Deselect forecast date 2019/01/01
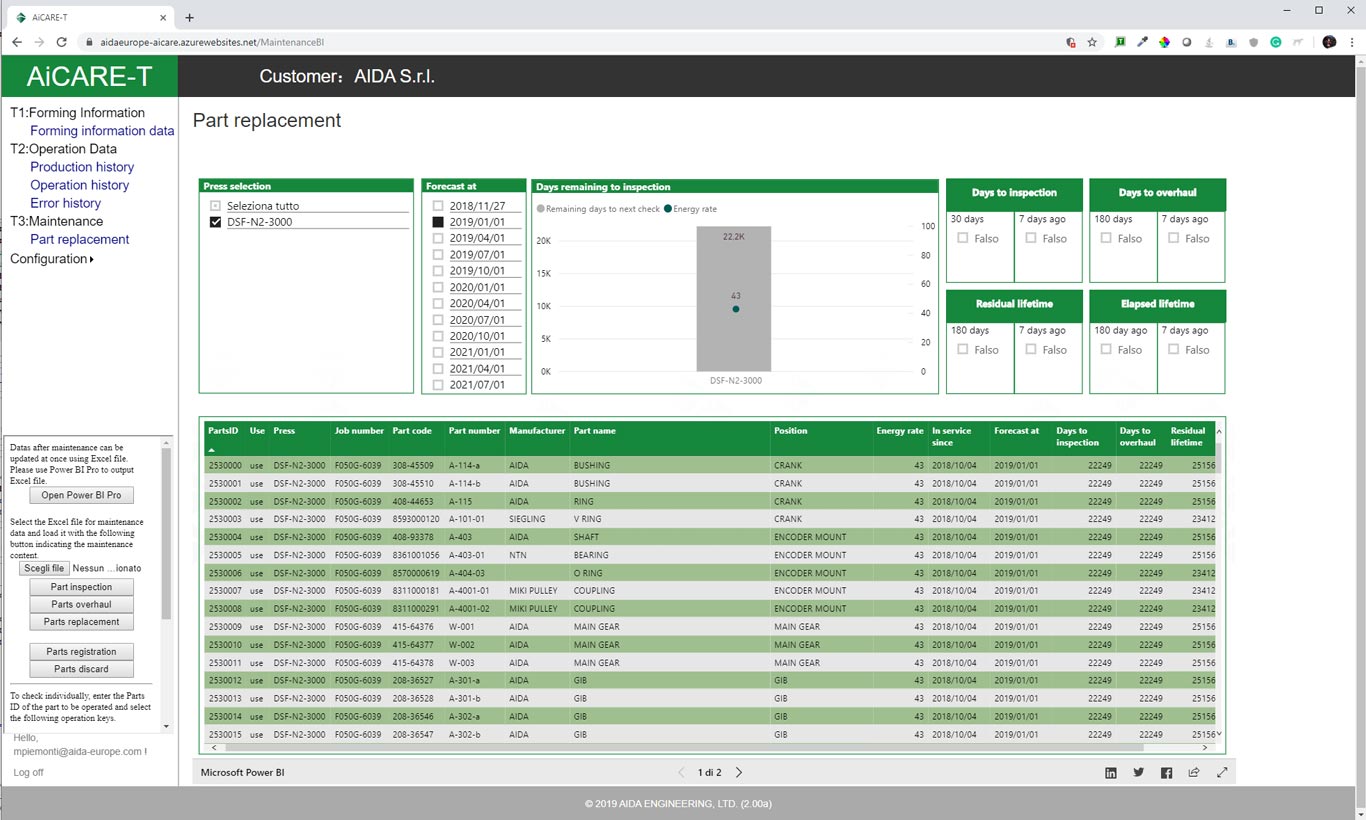The image size is (1366, 820). [x=438, y=222]
